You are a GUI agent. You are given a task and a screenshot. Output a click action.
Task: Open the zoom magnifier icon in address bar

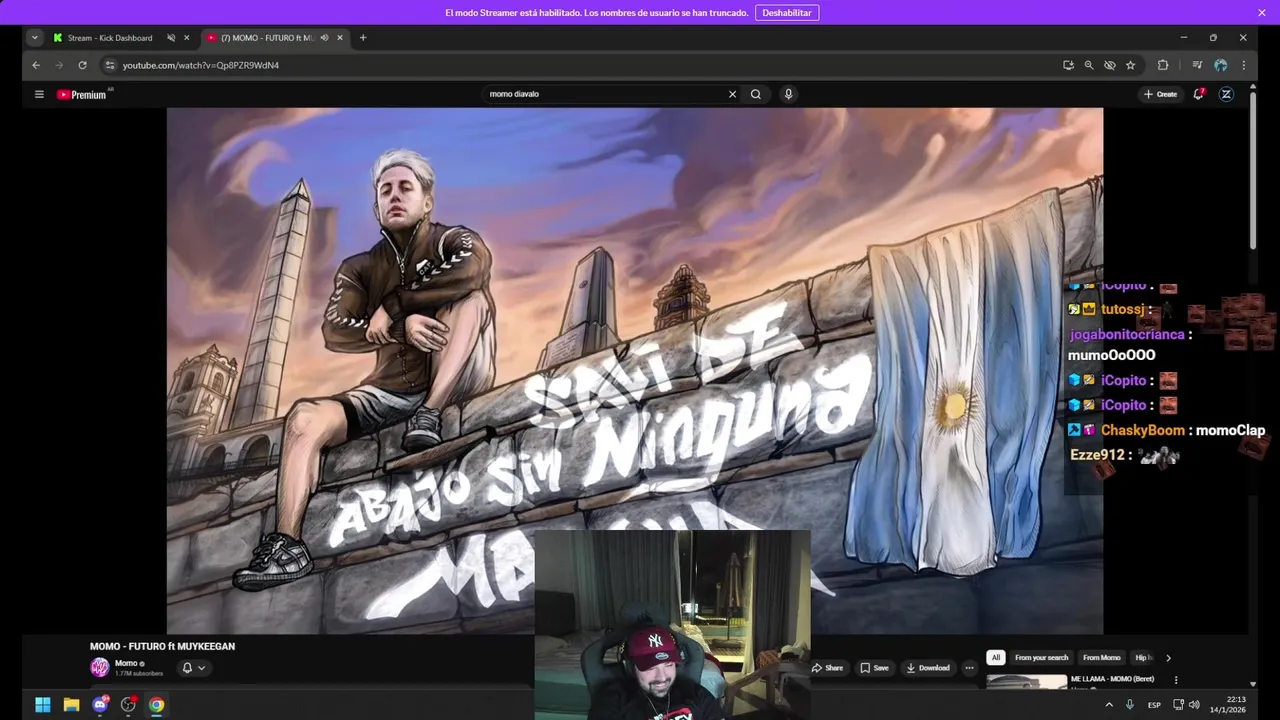click(x=1089, y=65)
